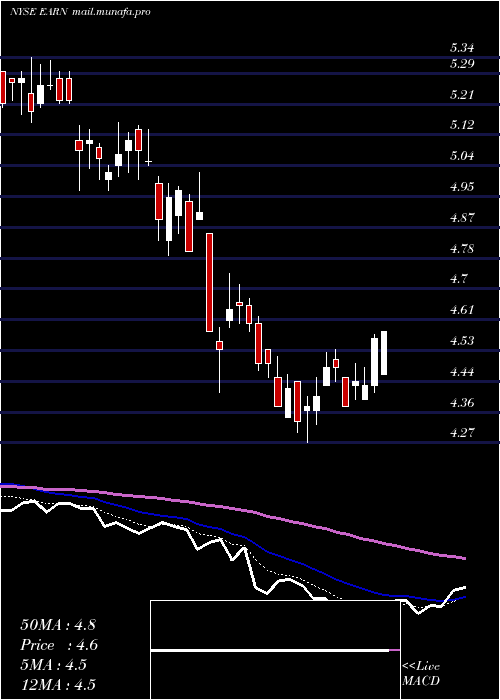Click the <<Live MACD label
Screen dimensions: 500x700
coord(421,673)
